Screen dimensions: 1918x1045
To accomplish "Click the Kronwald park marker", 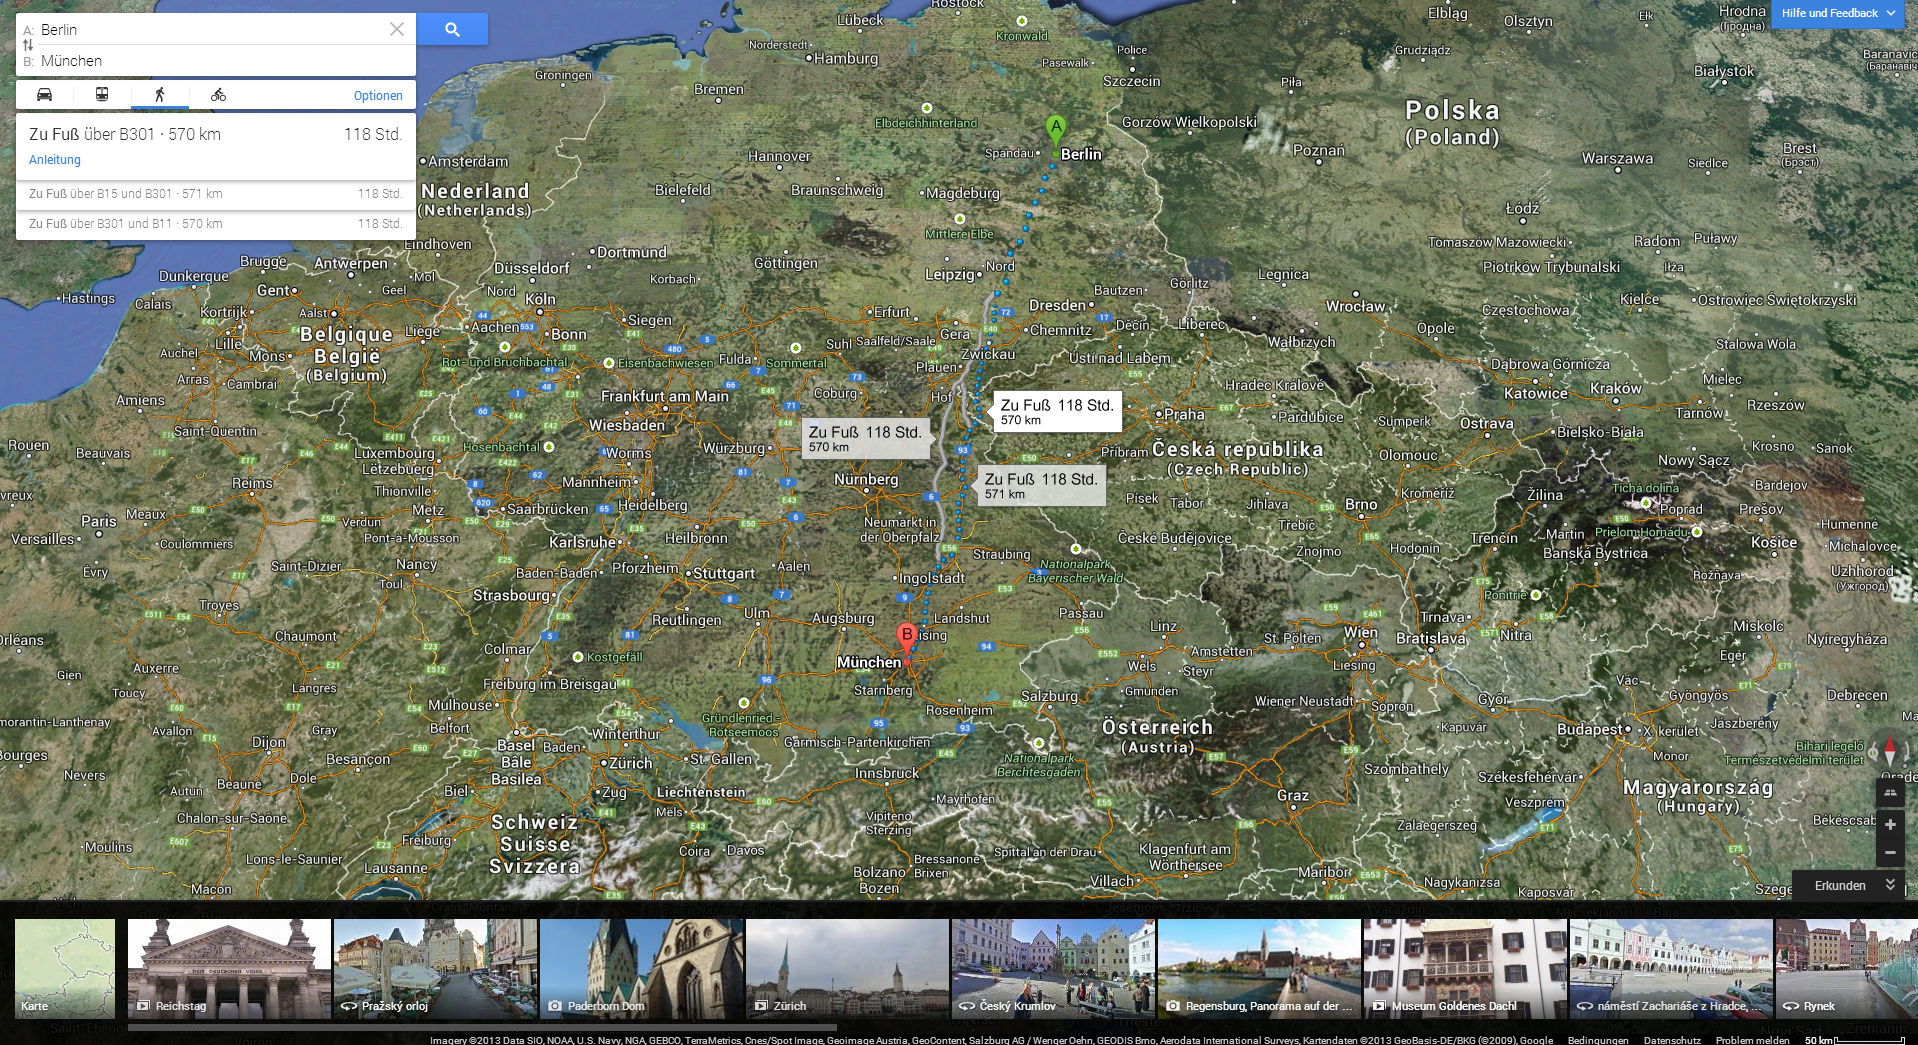I will [1021, 21].
